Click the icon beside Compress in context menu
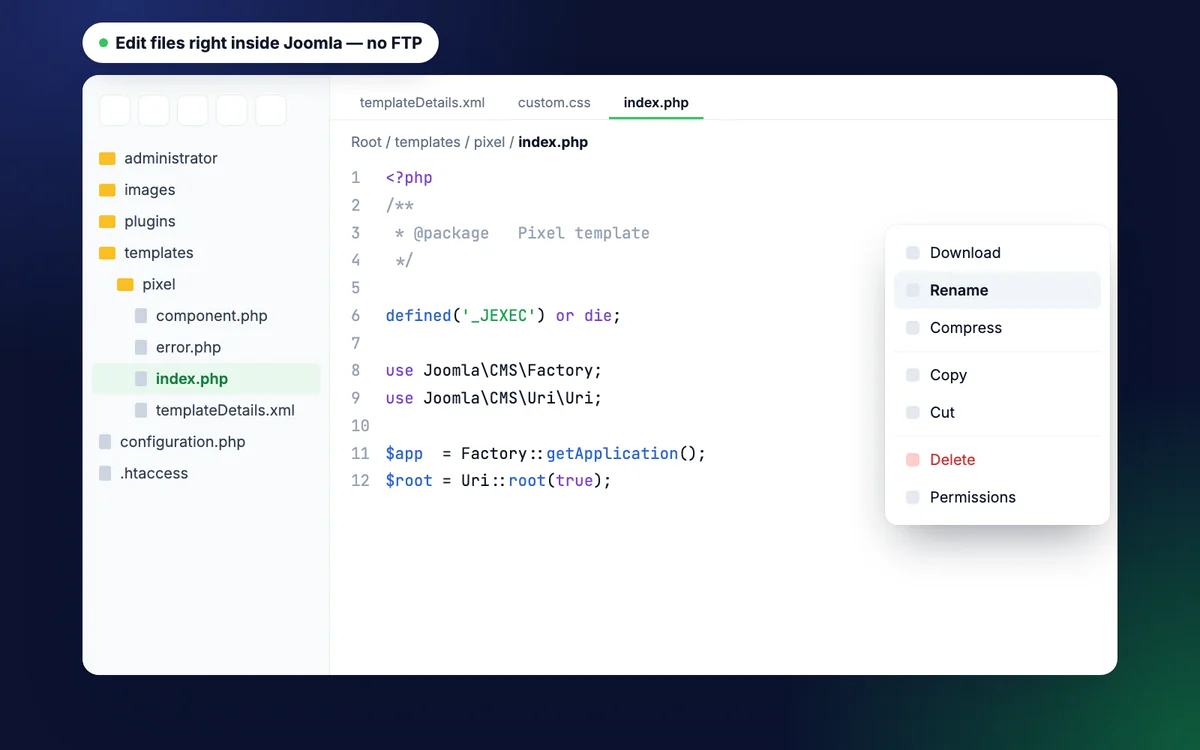Viewport: 1200px width, 750px height. click(912, 328)
